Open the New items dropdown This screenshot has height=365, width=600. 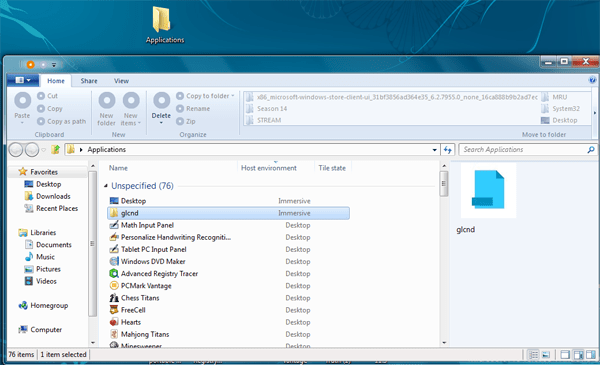[x=131, y=109]
